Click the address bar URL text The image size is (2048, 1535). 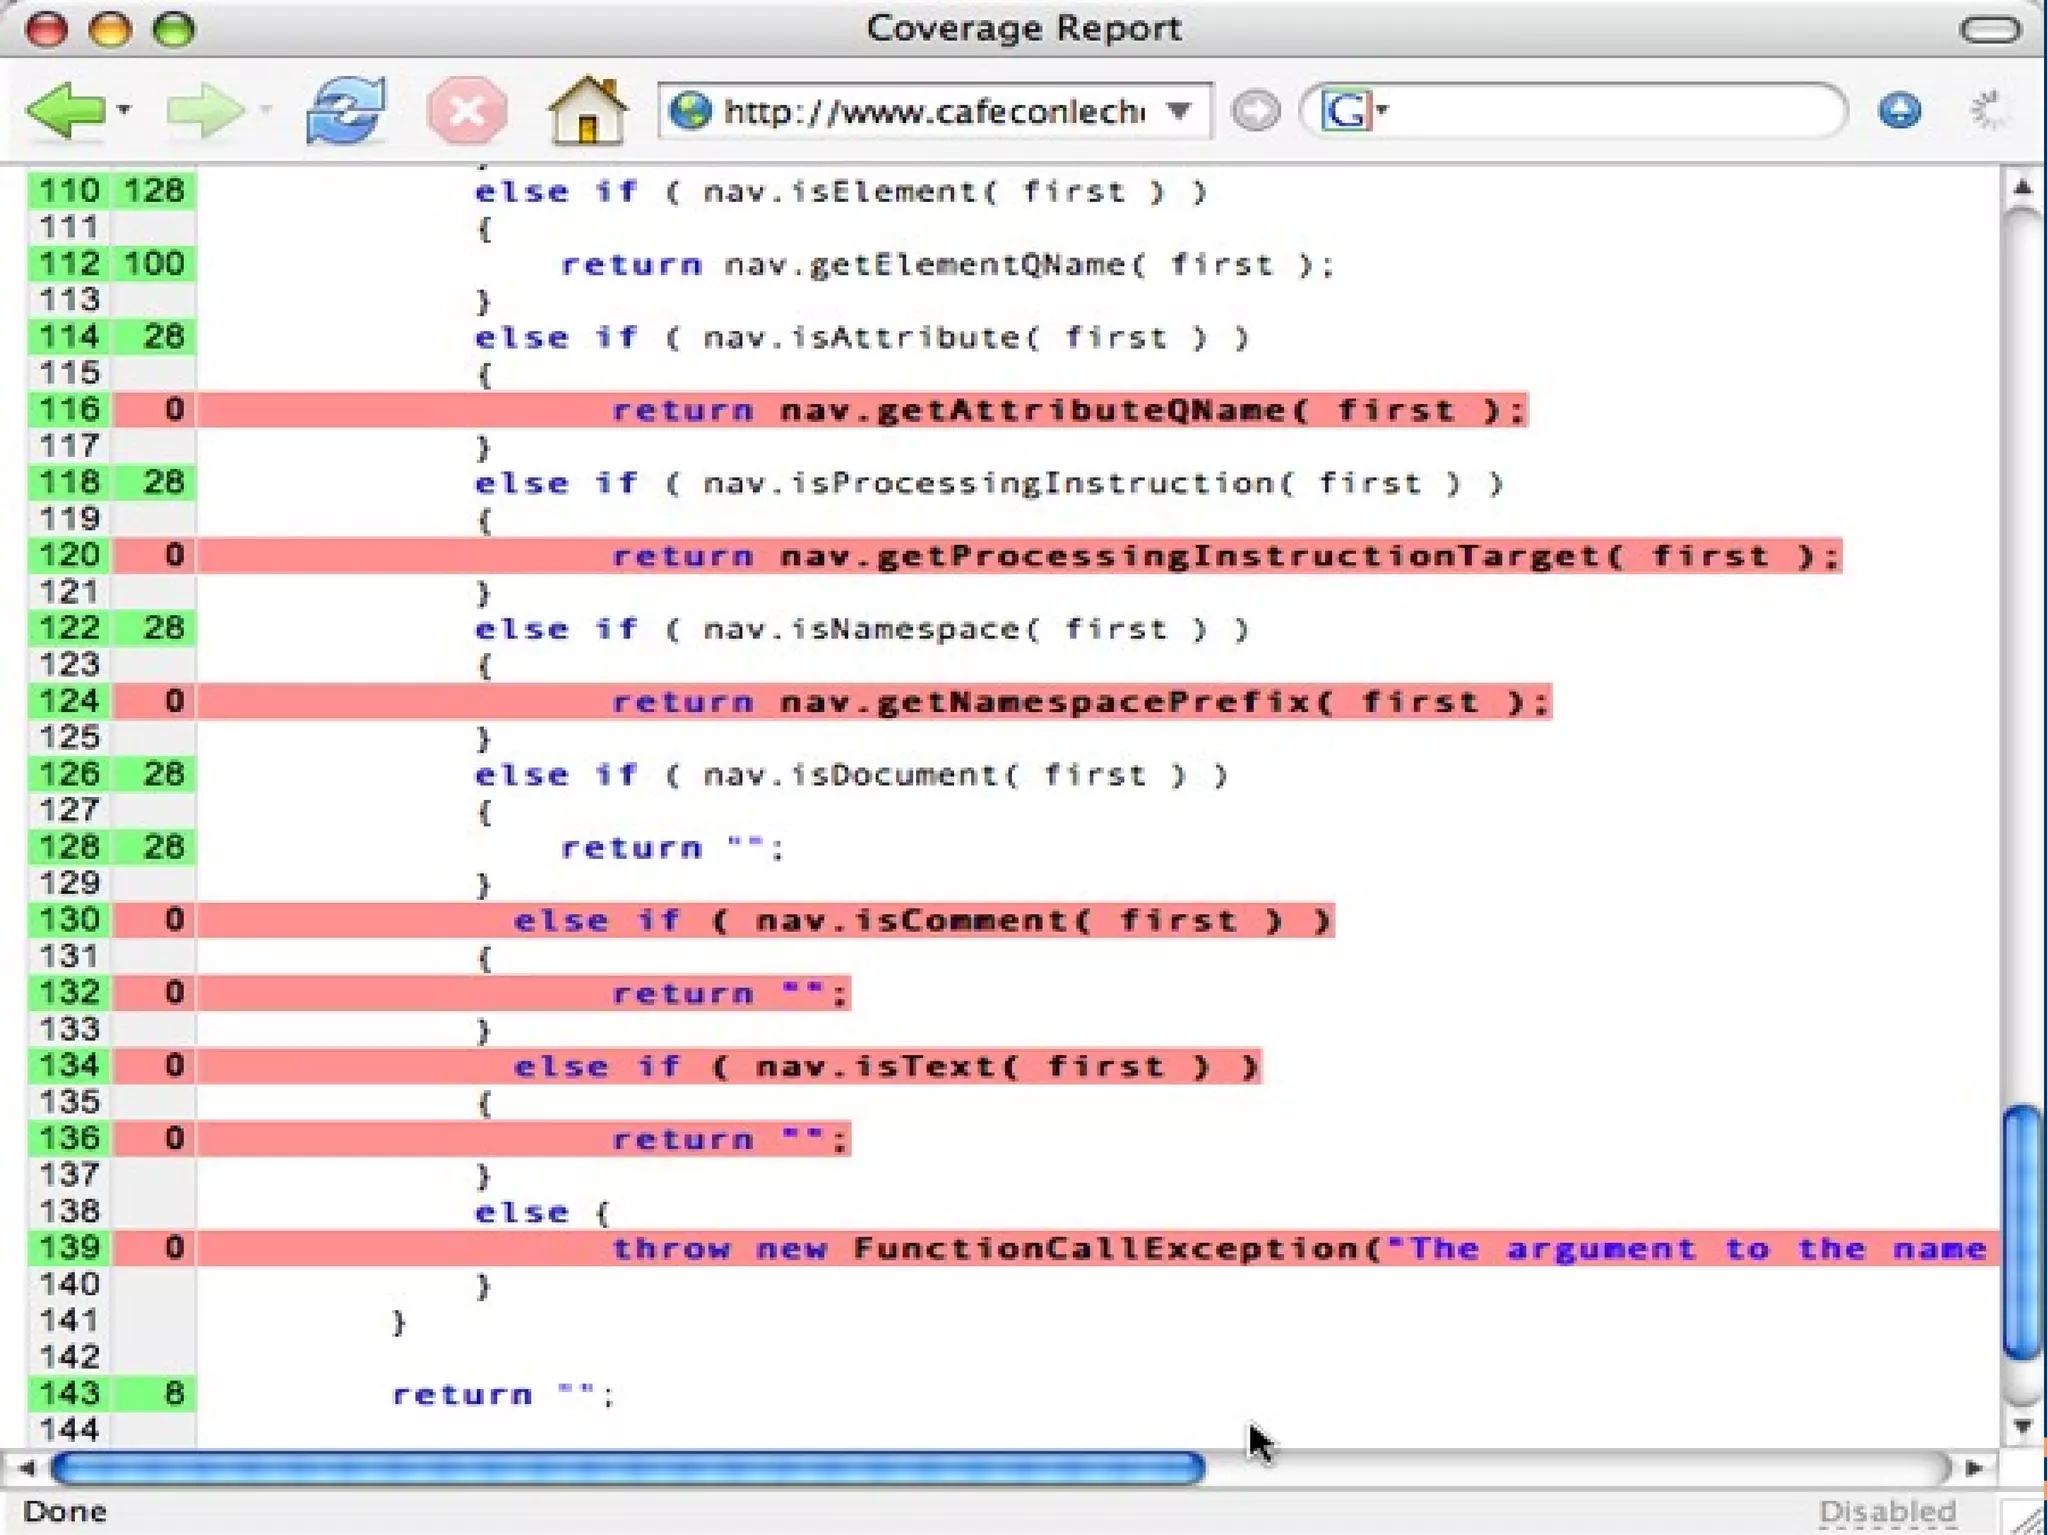932,111
